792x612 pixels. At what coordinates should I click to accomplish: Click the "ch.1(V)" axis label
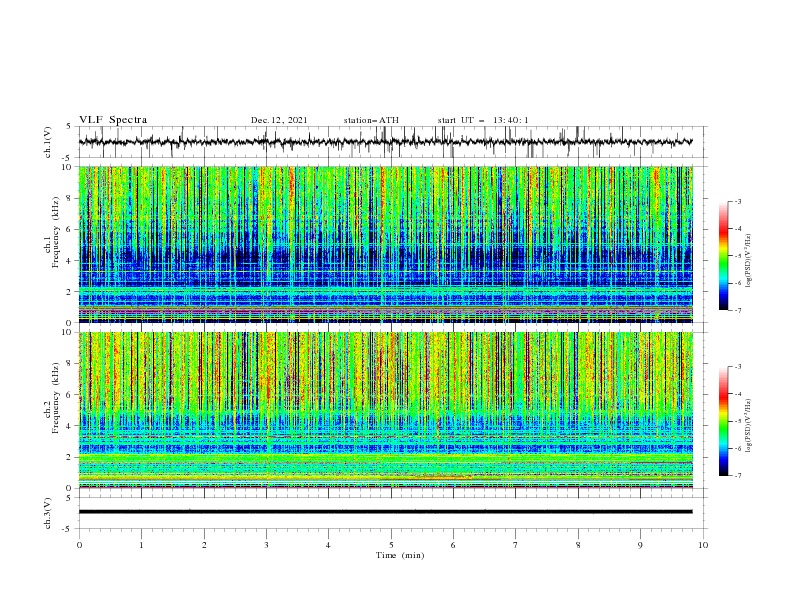point(47,142)
